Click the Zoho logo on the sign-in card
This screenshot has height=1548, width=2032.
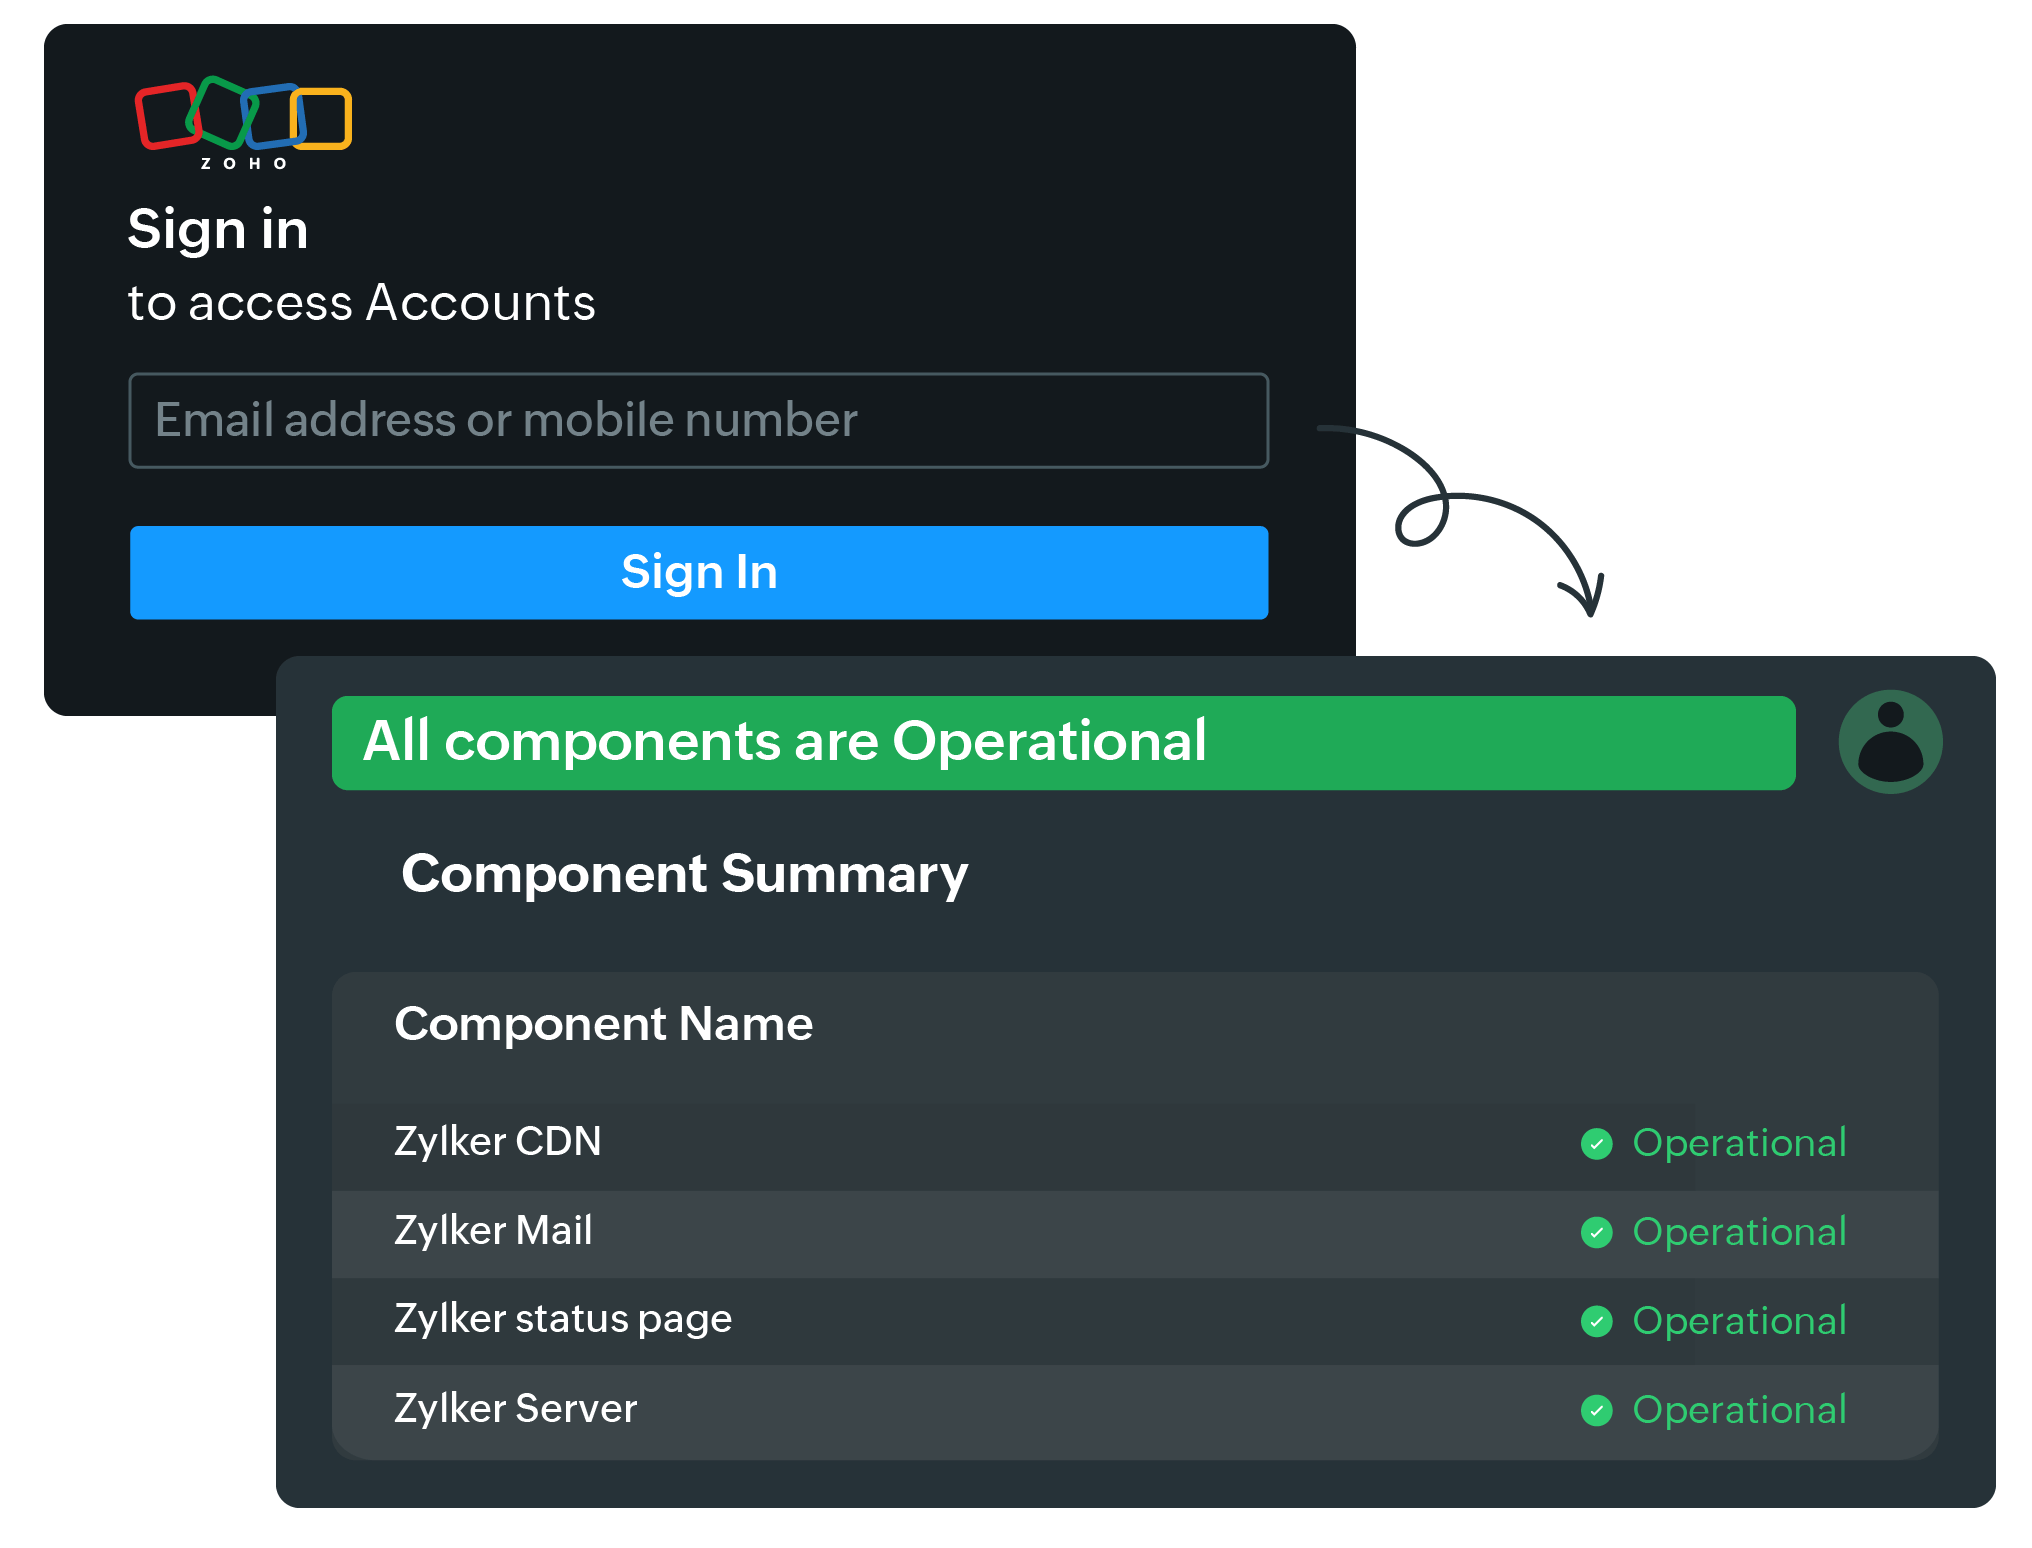point(244,123)
